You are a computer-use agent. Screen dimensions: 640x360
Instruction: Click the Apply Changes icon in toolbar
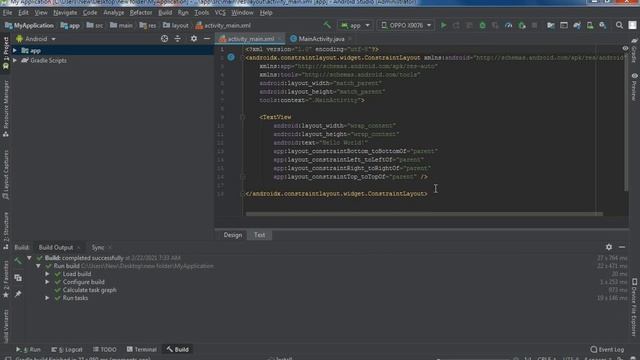[456, 25]
